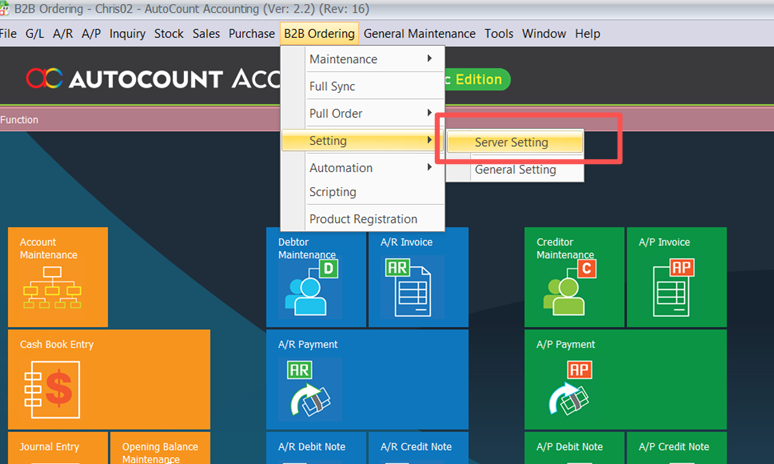This screenshot has width=774, height=464.
Task: Open the Opening Balance Maintenance tile
Action: 160,448
